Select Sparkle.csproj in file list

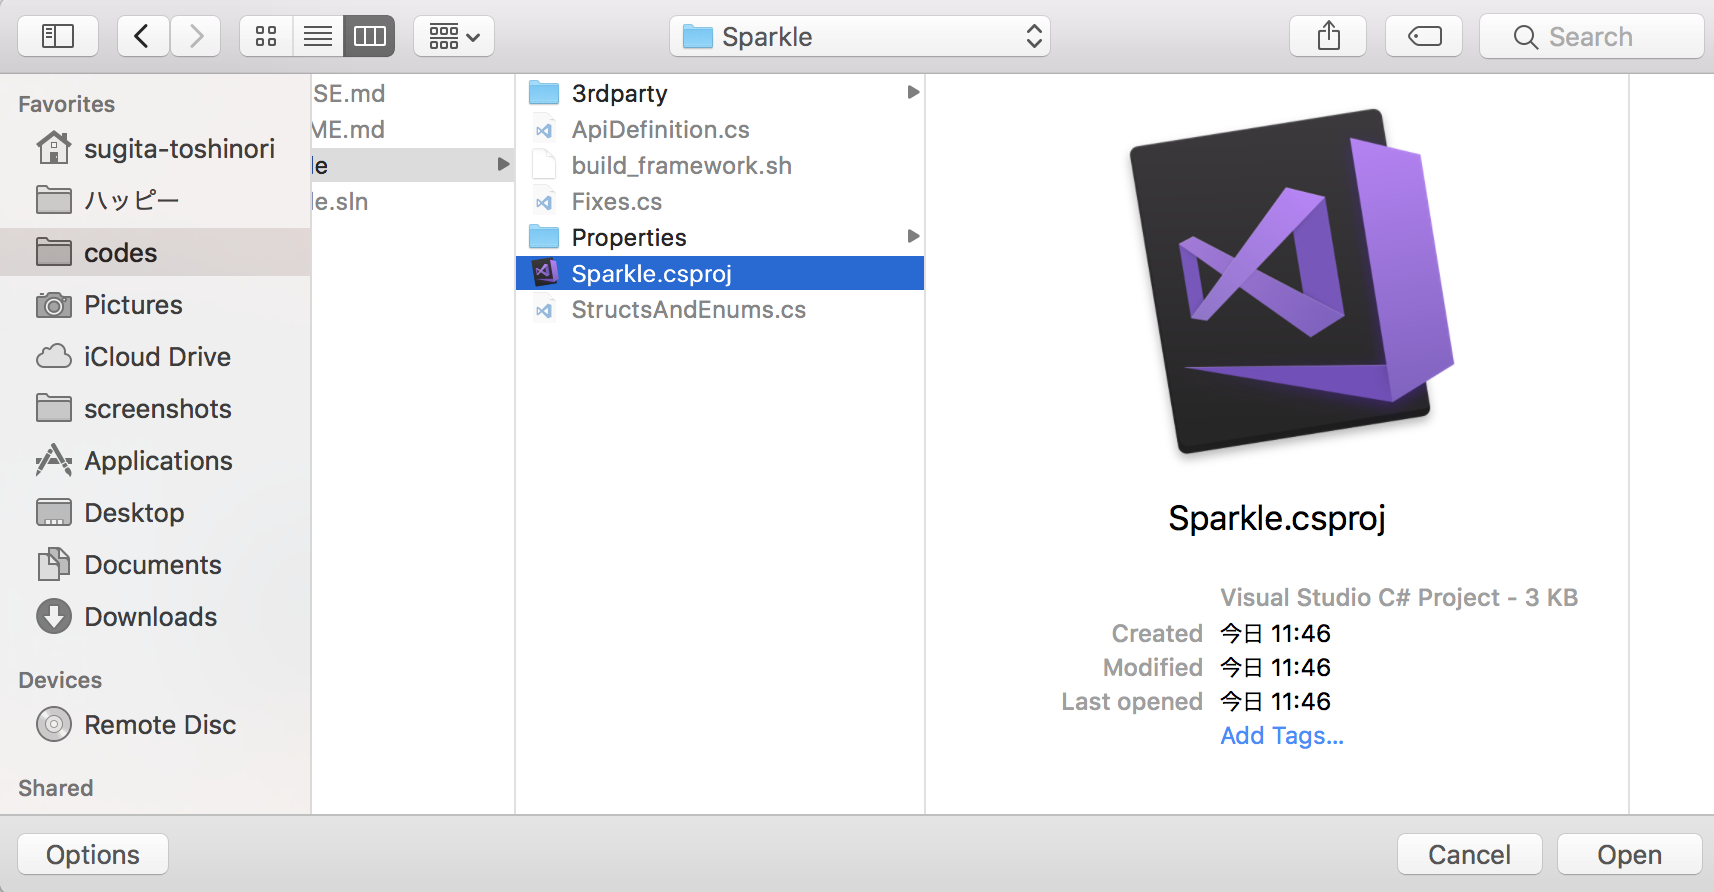click(x=720, y=273)
